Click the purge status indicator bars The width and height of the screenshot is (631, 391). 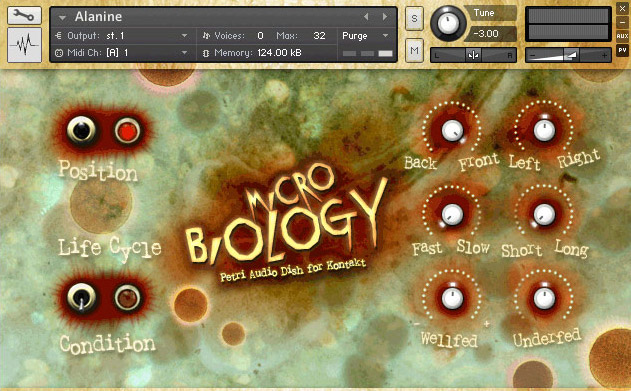click(x=367, y=53)
